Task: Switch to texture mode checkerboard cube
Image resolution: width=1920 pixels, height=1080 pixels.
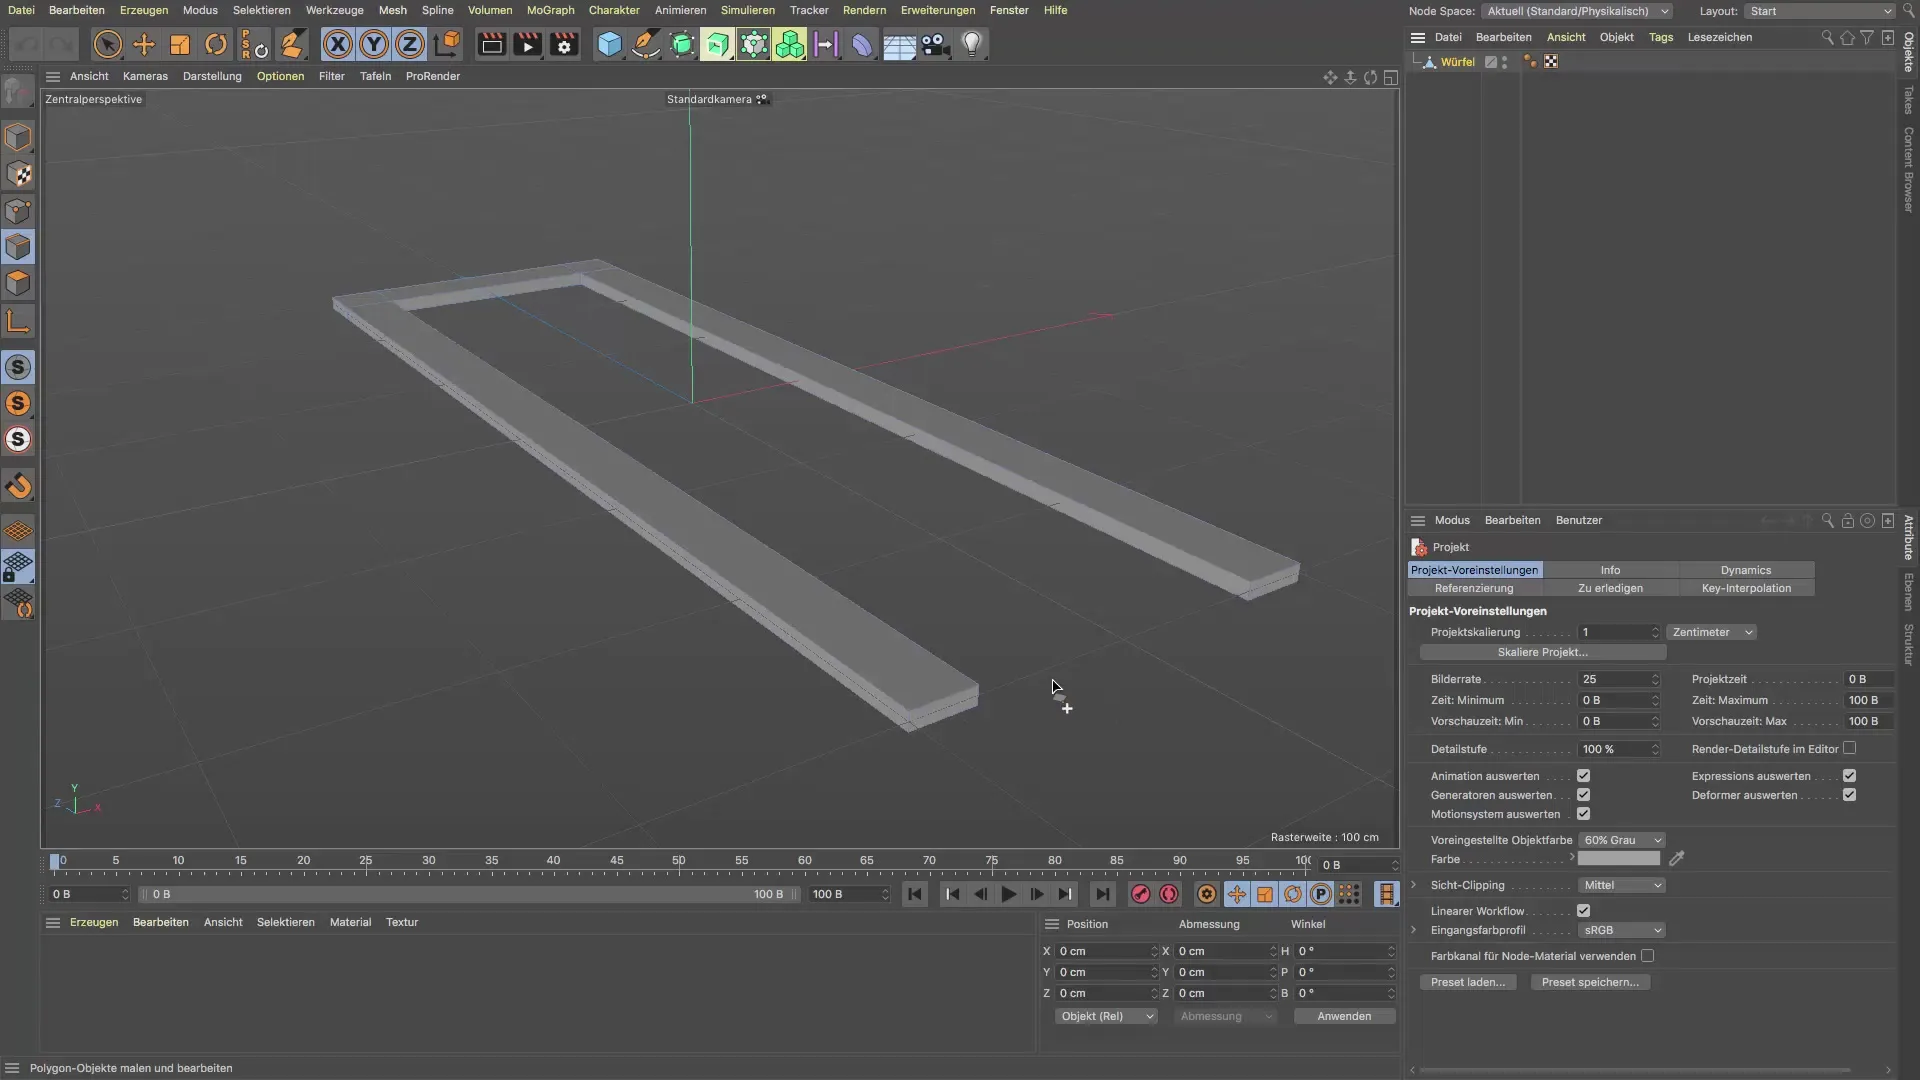Action: coord(18,174)
